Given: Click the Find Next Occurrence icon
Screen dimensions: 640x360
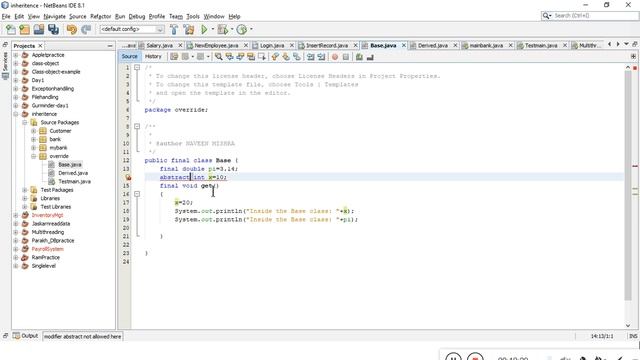Looking at the screenshot, I should (240, 57).
